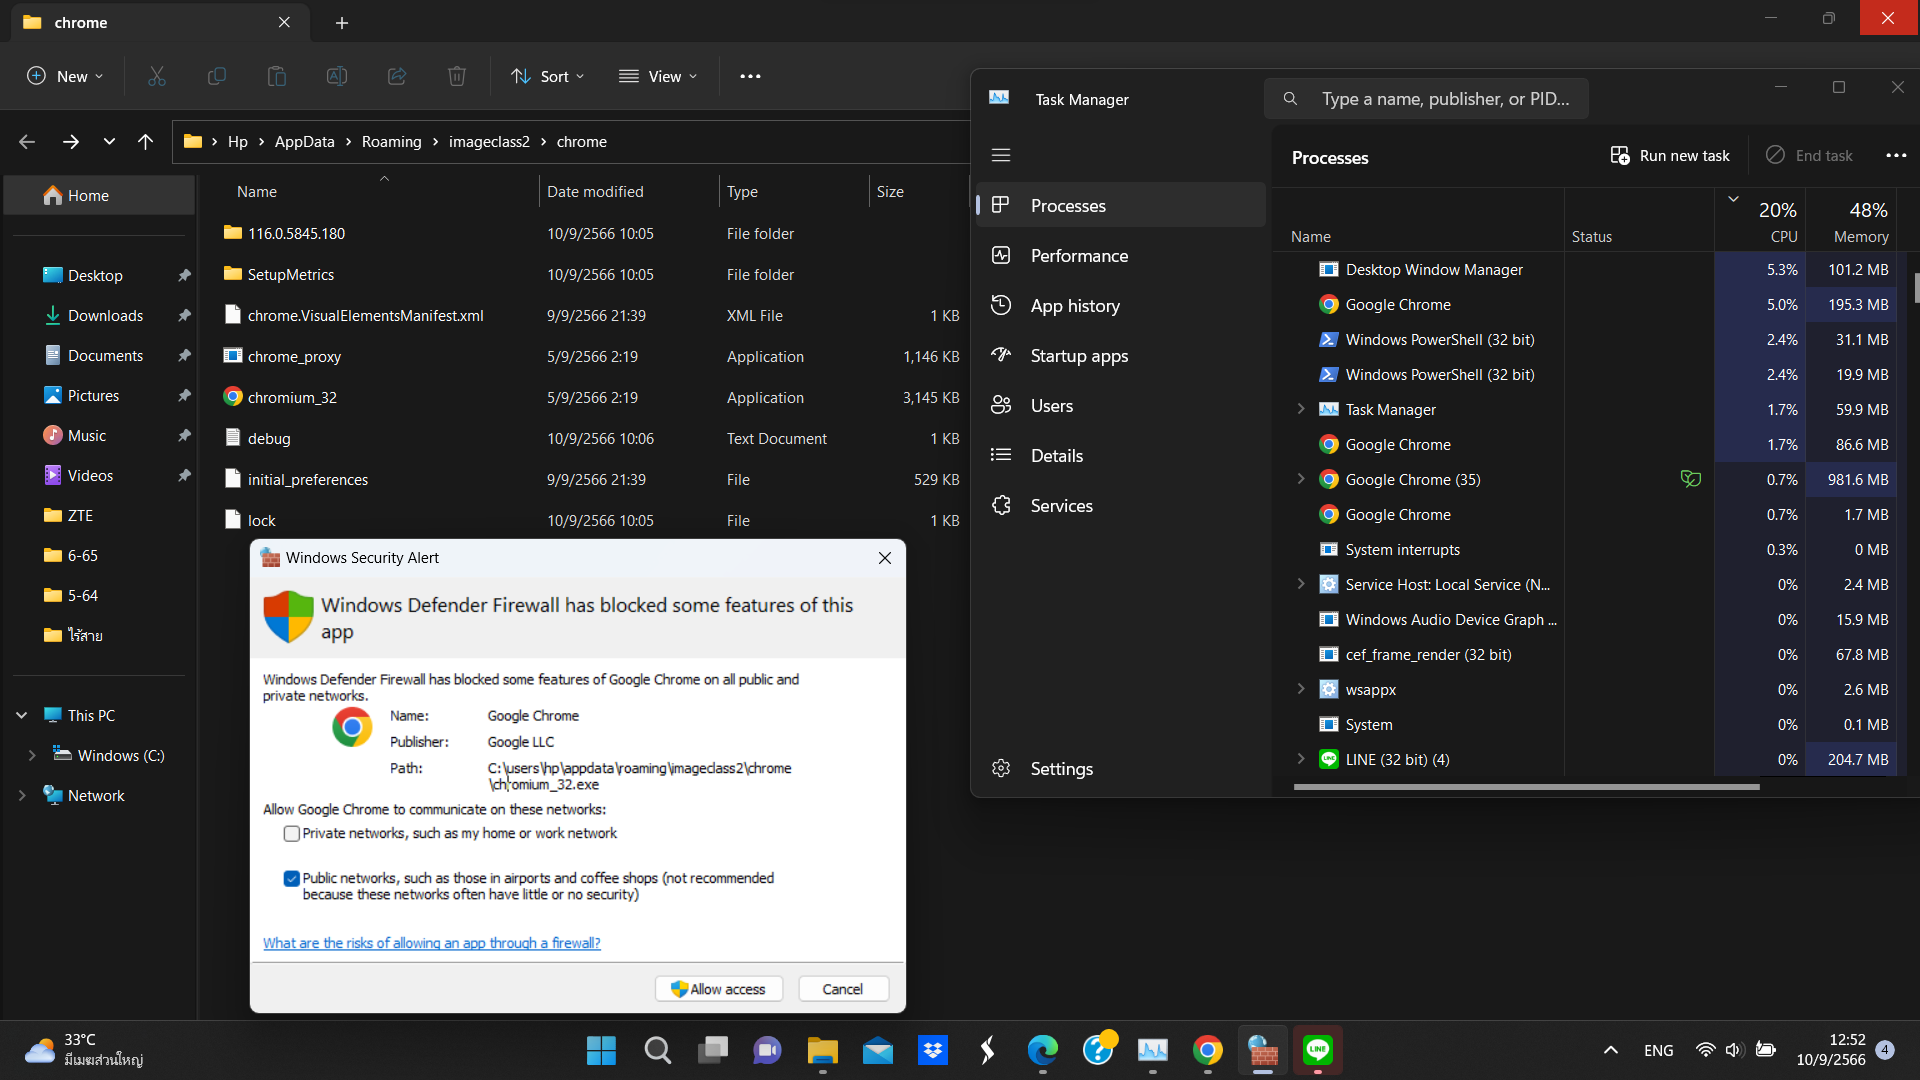Sort processes by the Memory column header

pos(1850,222)
